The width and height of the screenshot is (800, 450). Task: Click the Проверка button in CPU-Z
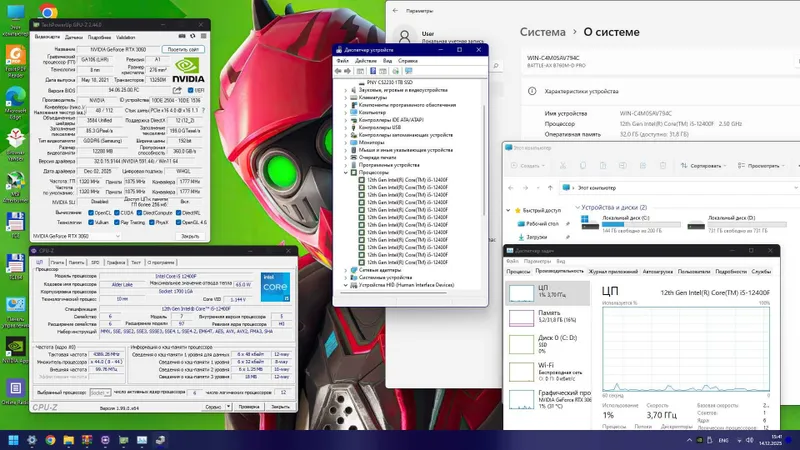[249, 407]
